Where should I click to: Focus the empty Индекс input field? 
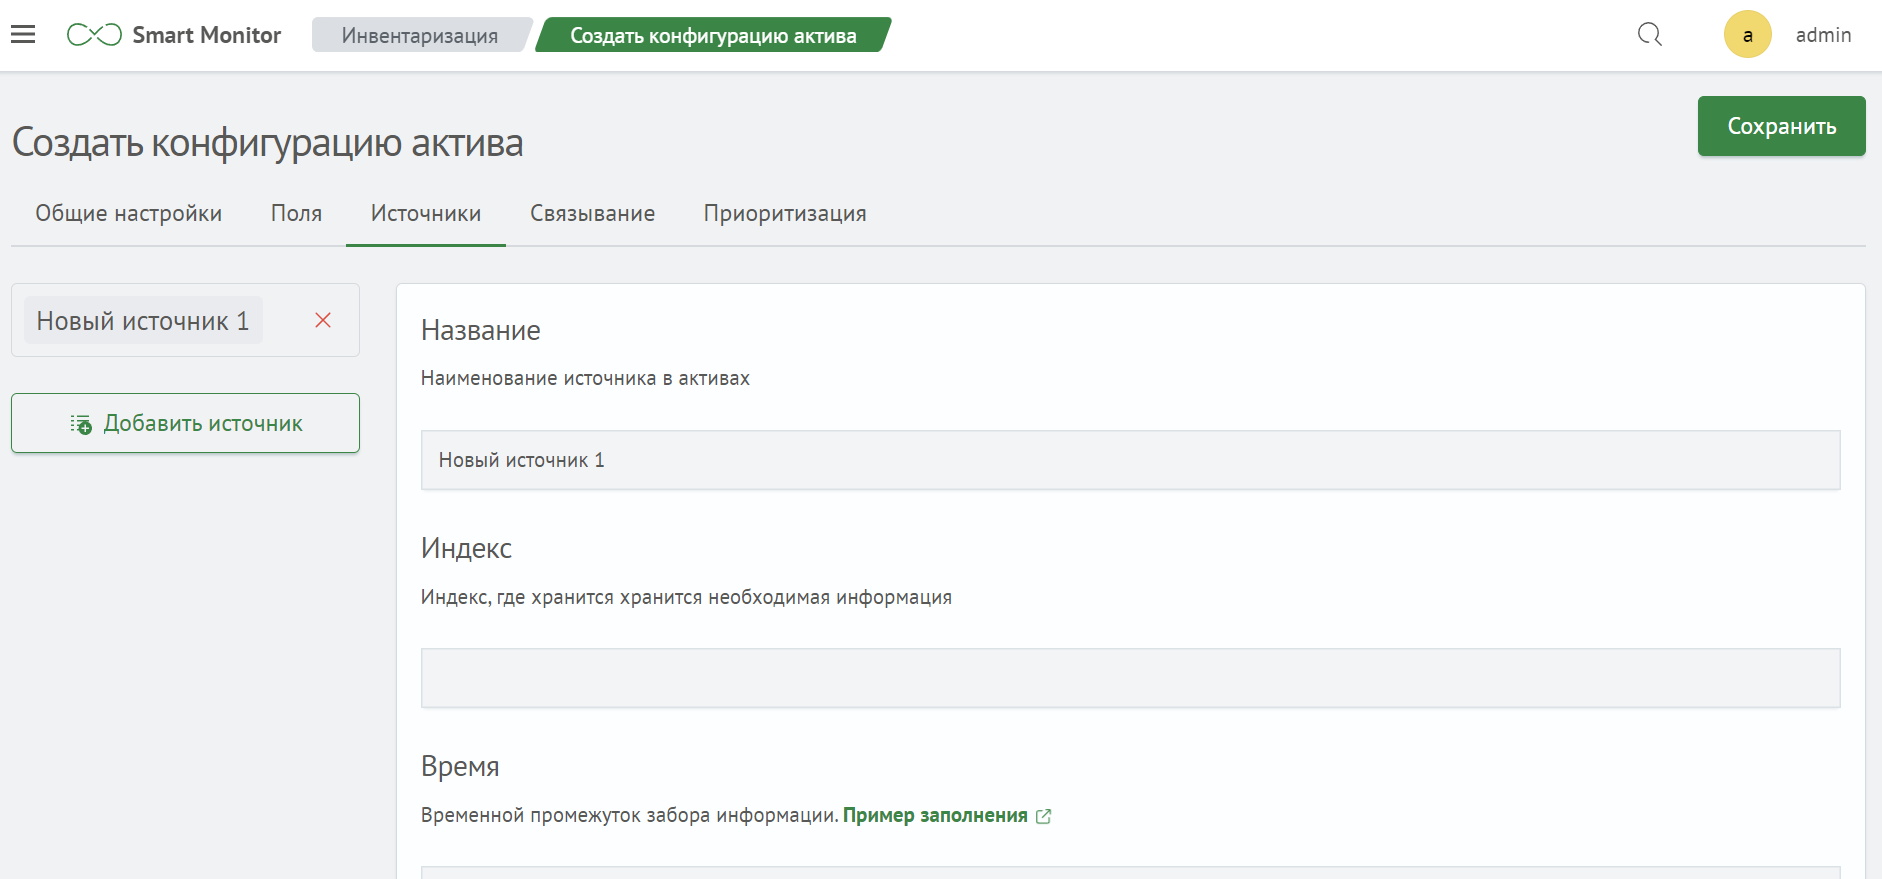click(x=1130, y=678)
